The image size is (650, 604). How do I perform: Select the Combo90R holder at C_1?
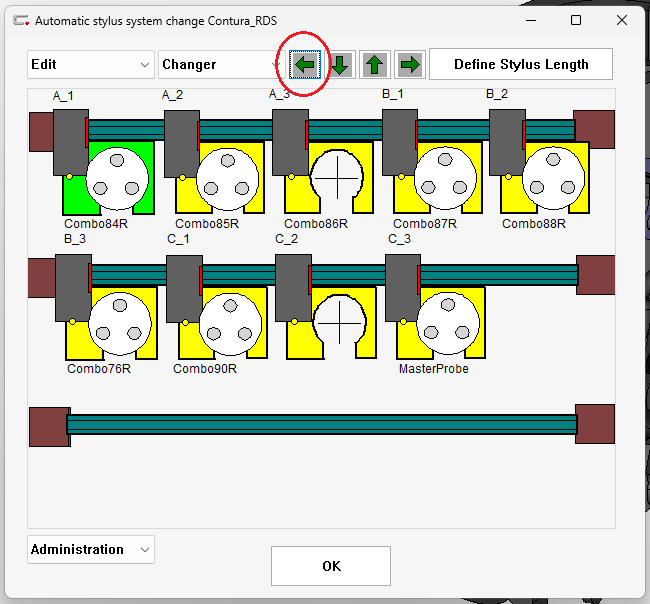pyautogui.click(x=223, y=323)
